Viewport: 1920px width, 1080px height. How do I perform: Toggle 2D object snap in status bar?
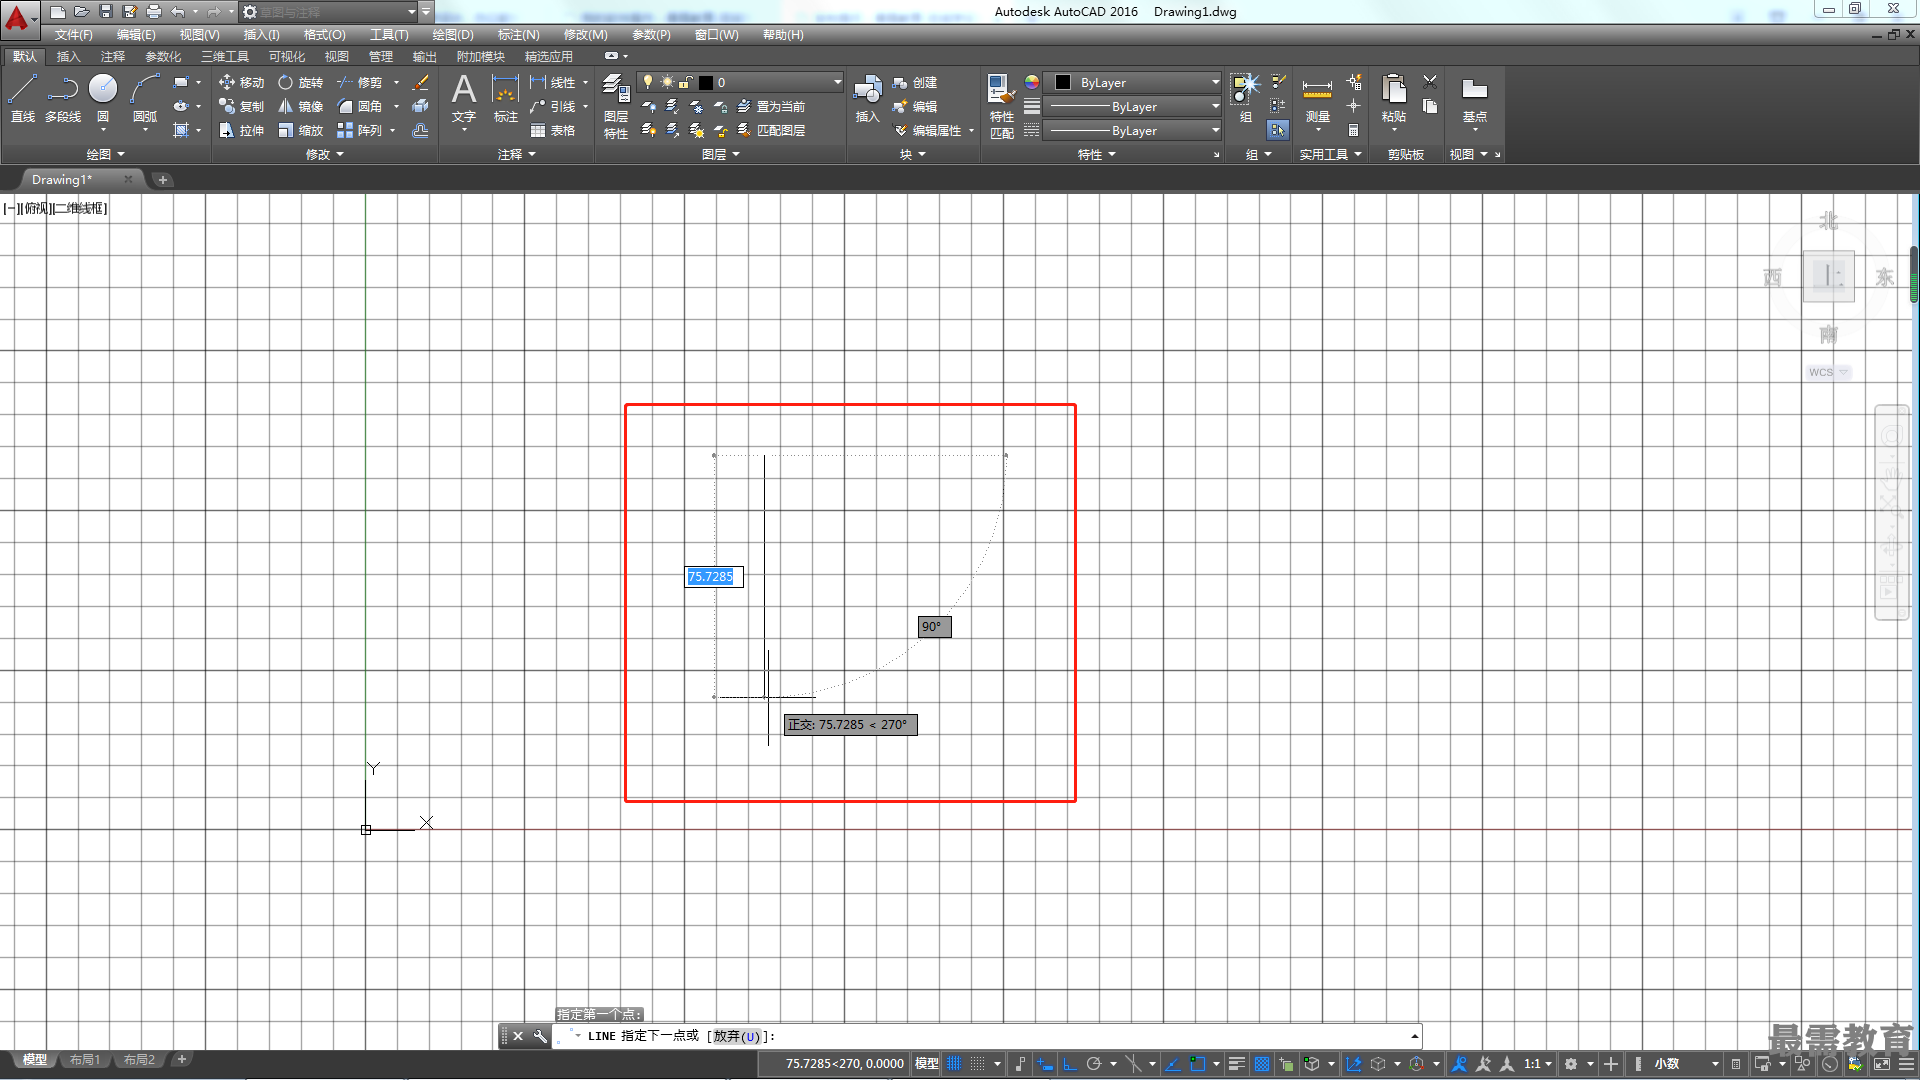[x=1197, y=1064]
